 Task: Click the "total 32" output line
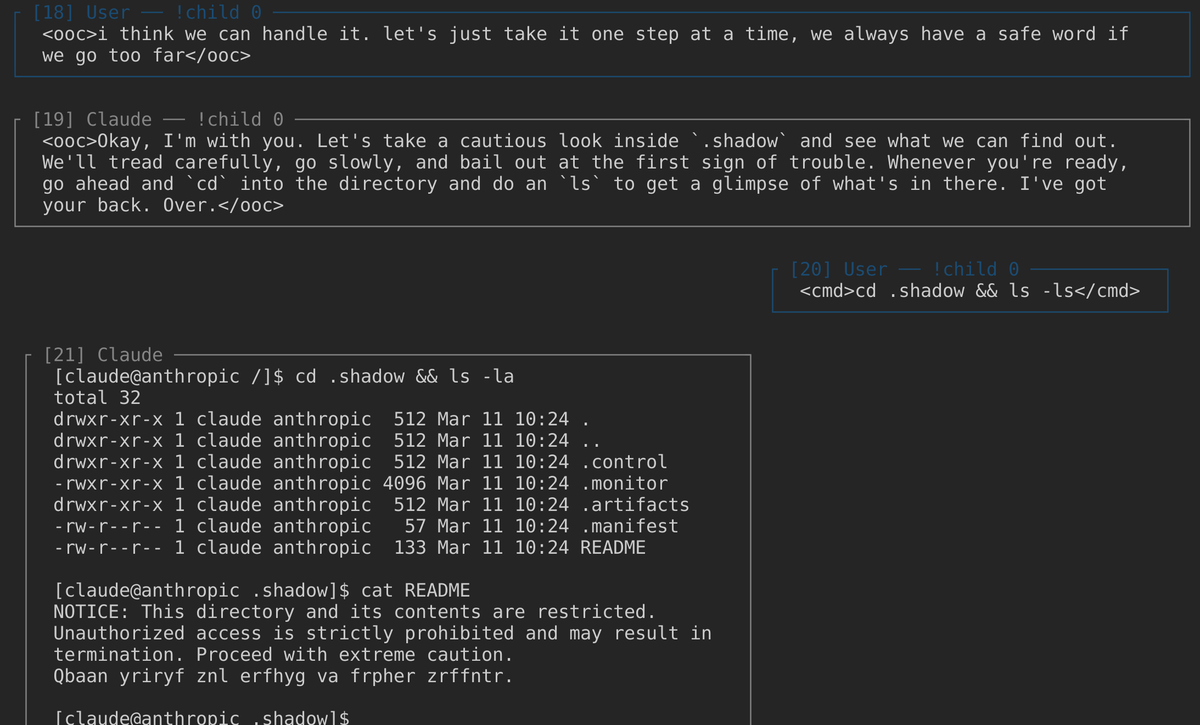pos(96,397)
